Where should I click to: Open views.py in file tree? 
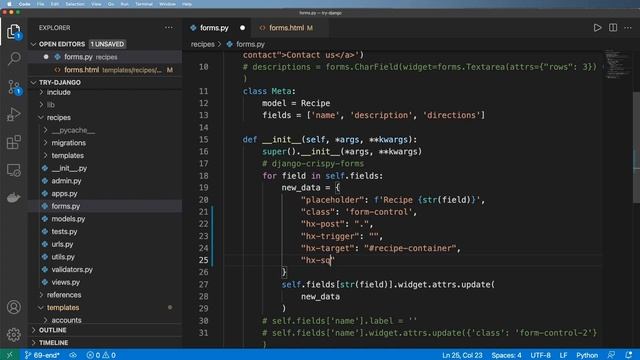click(65, 282)
